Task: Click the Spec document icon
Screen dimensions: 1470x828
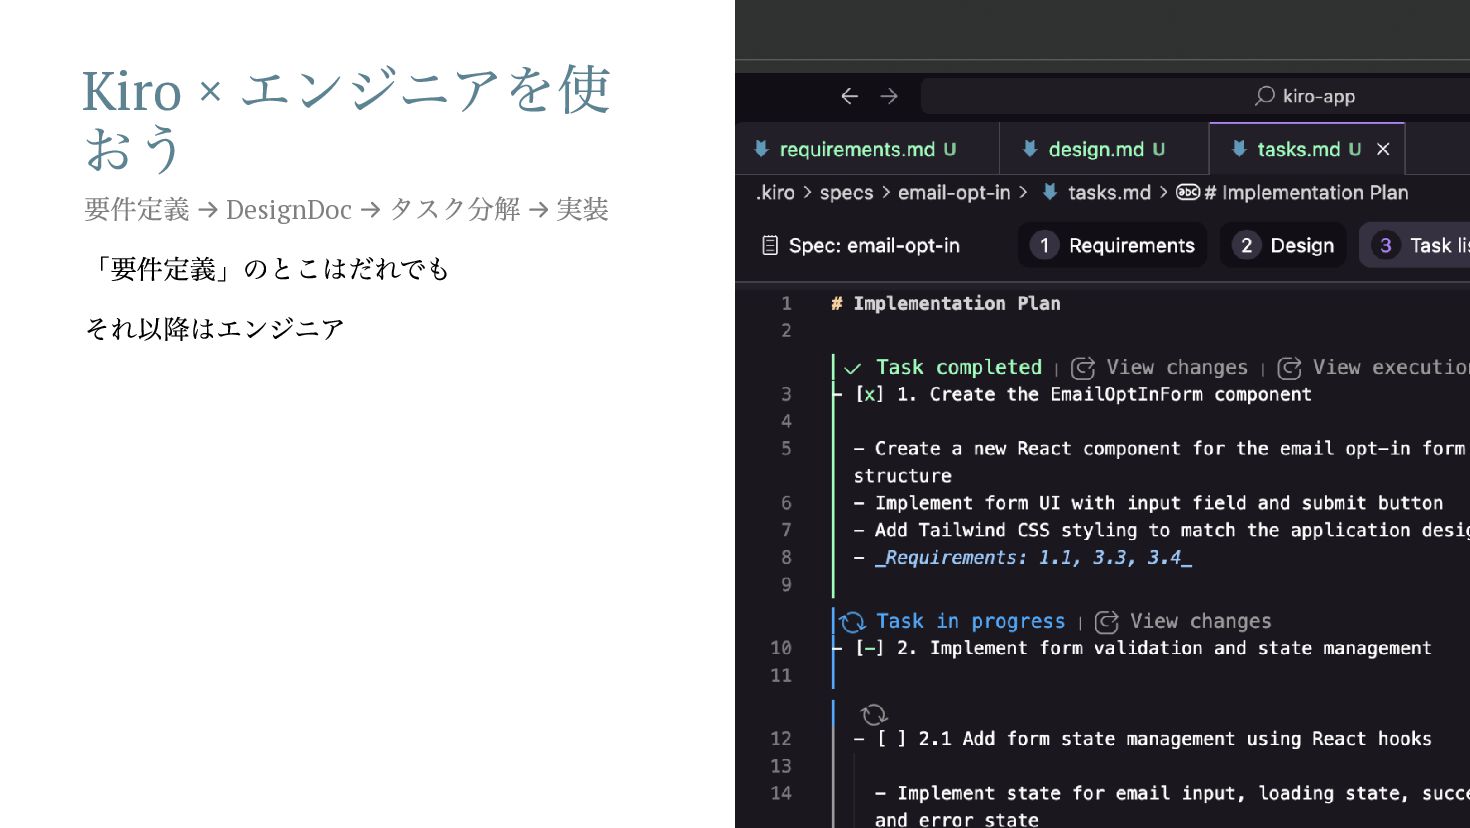Action: click(x=770, y=245)
